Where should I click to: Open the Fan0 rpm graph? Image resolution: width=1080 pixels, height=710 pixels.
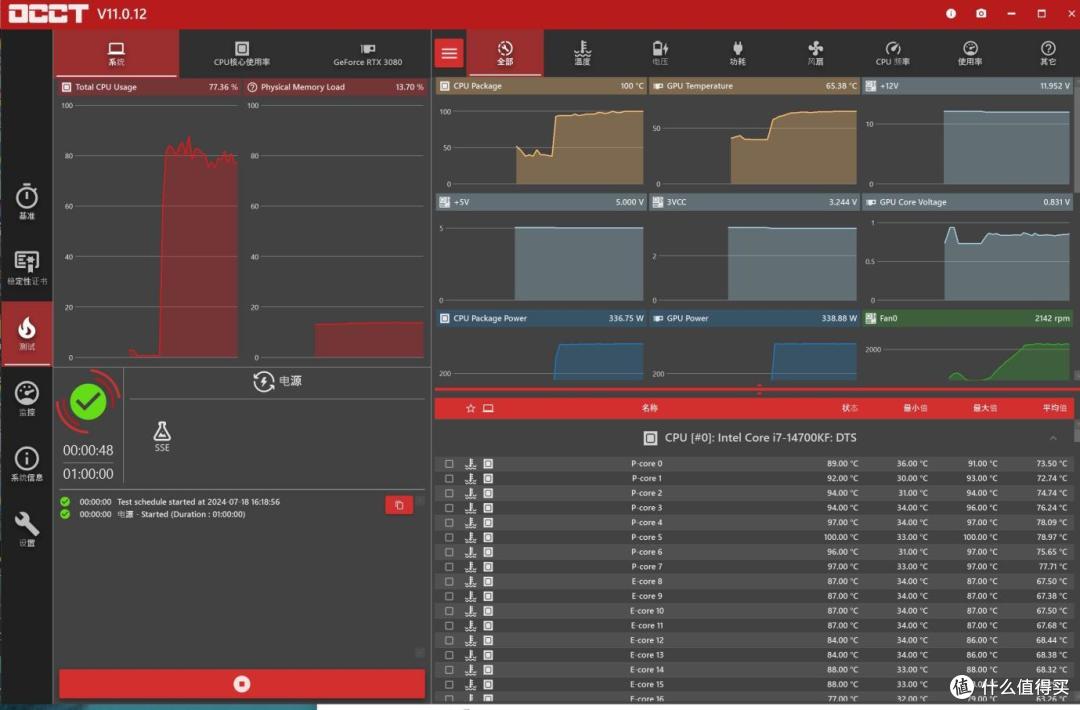click(967, 346)
